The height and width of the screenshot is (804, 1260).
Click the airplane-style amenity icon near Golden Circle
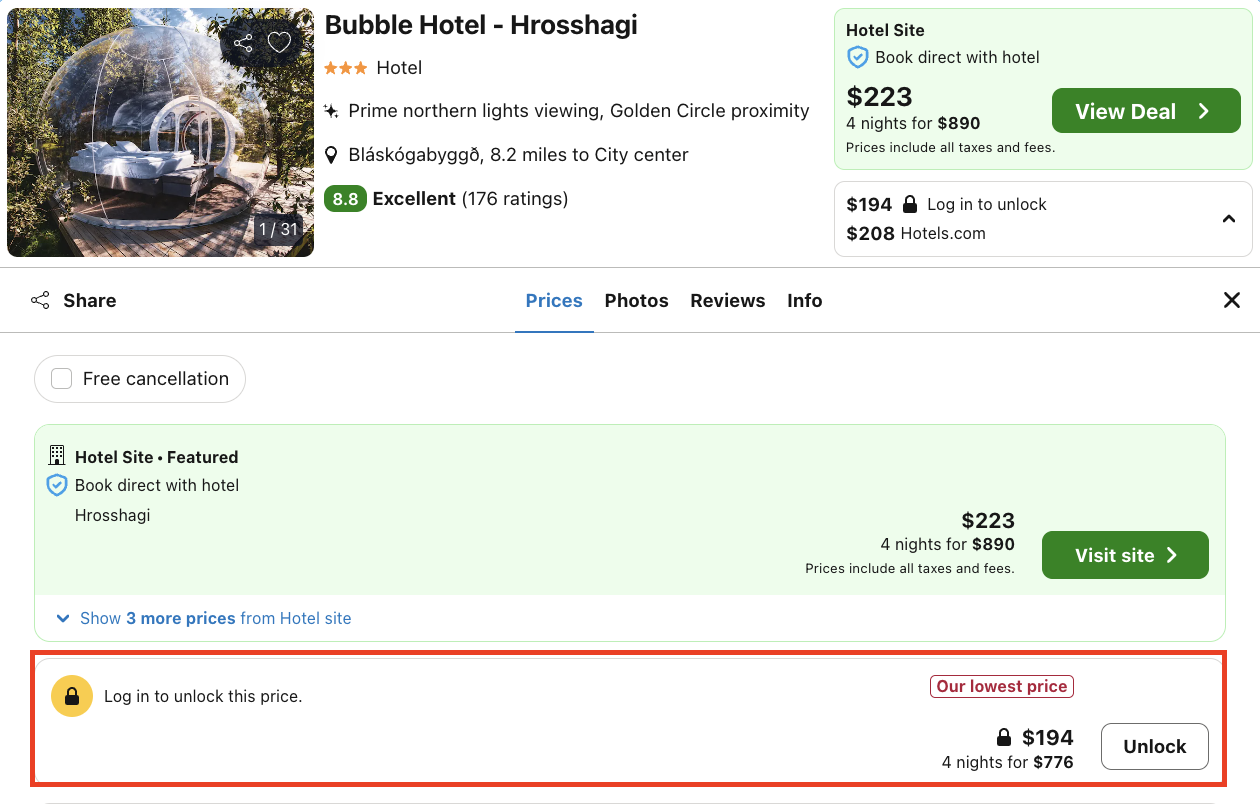pos(331,110)
